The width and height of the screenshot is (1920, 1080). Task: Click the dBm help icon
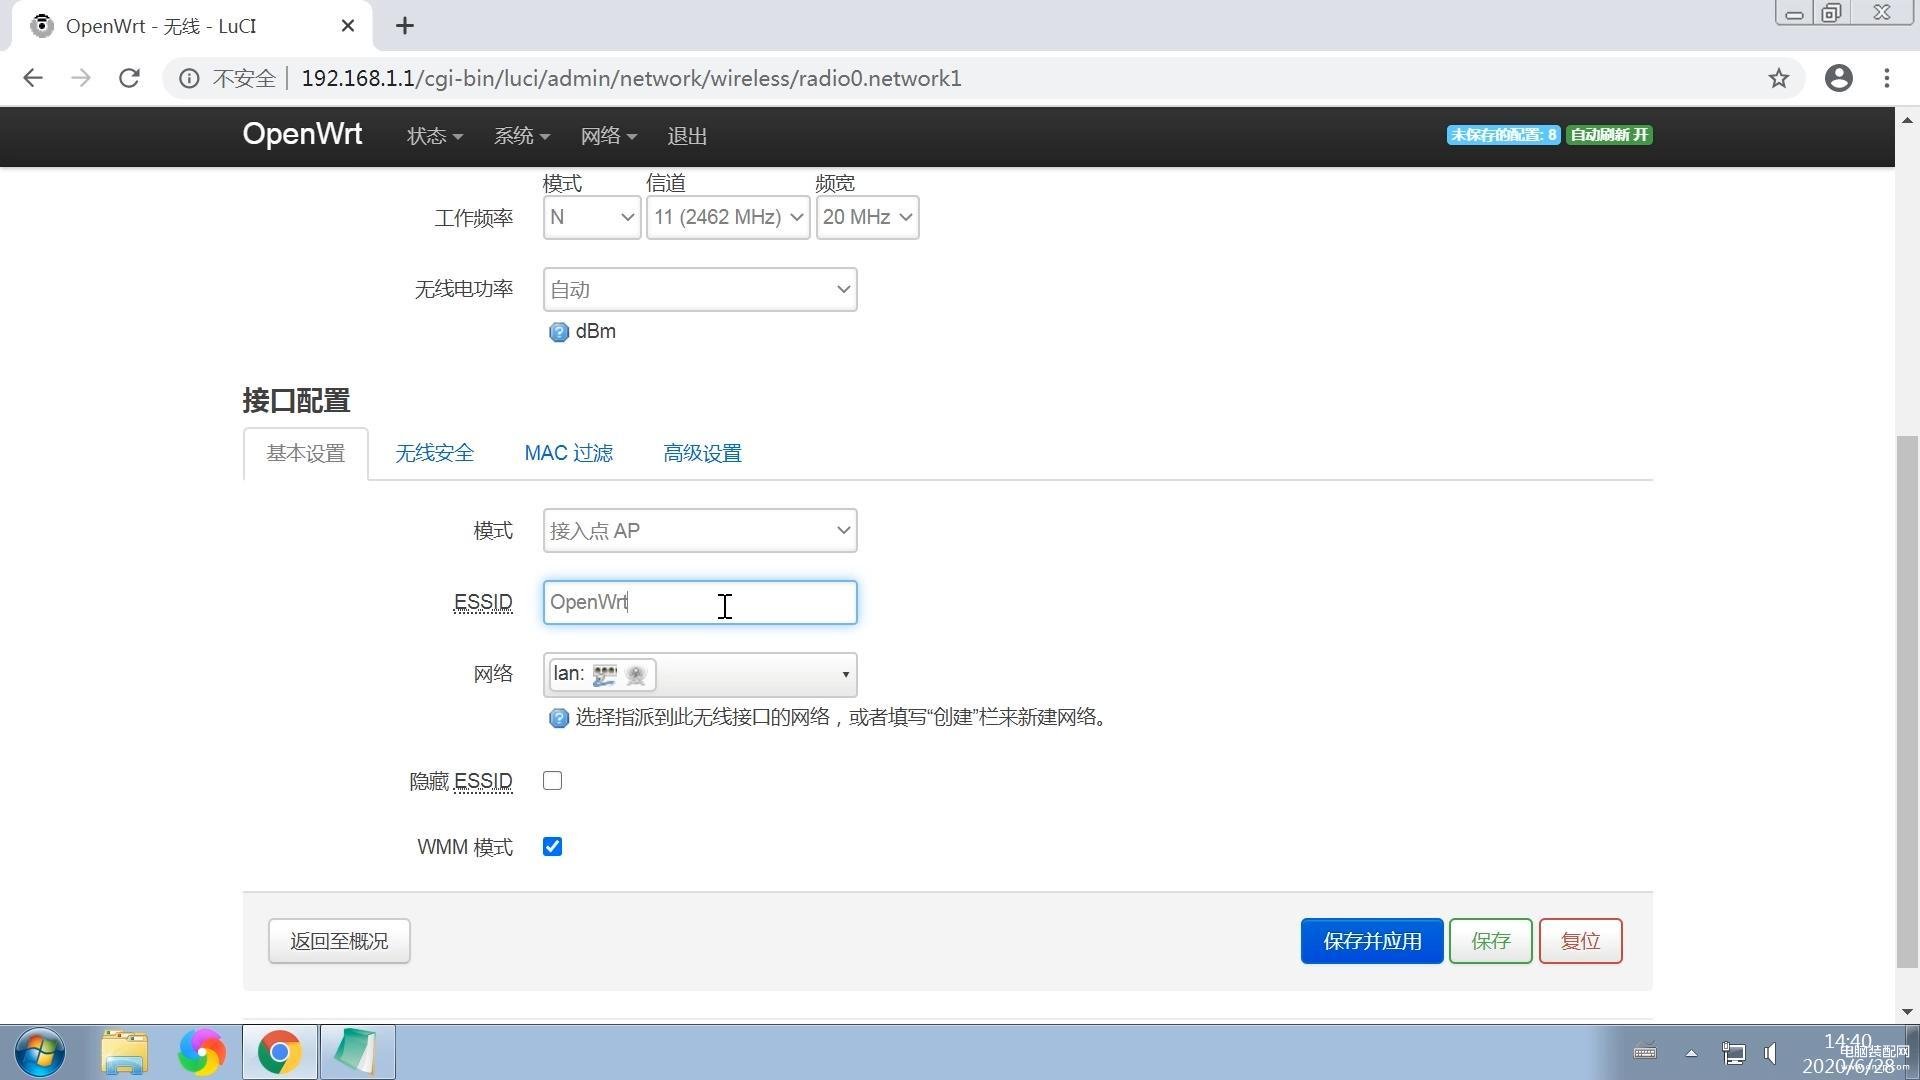(x=558, y=332)
